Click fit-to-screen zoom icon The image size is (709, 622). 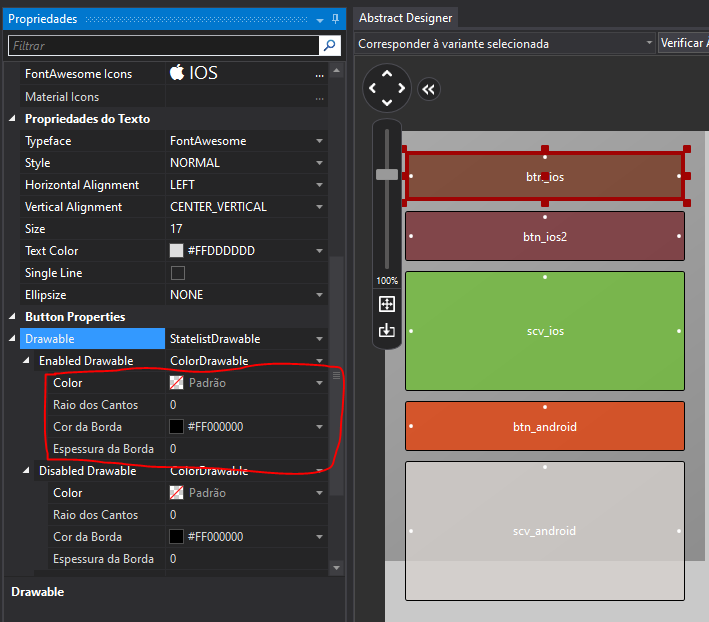pyautogui.click(x=387, y=304)
